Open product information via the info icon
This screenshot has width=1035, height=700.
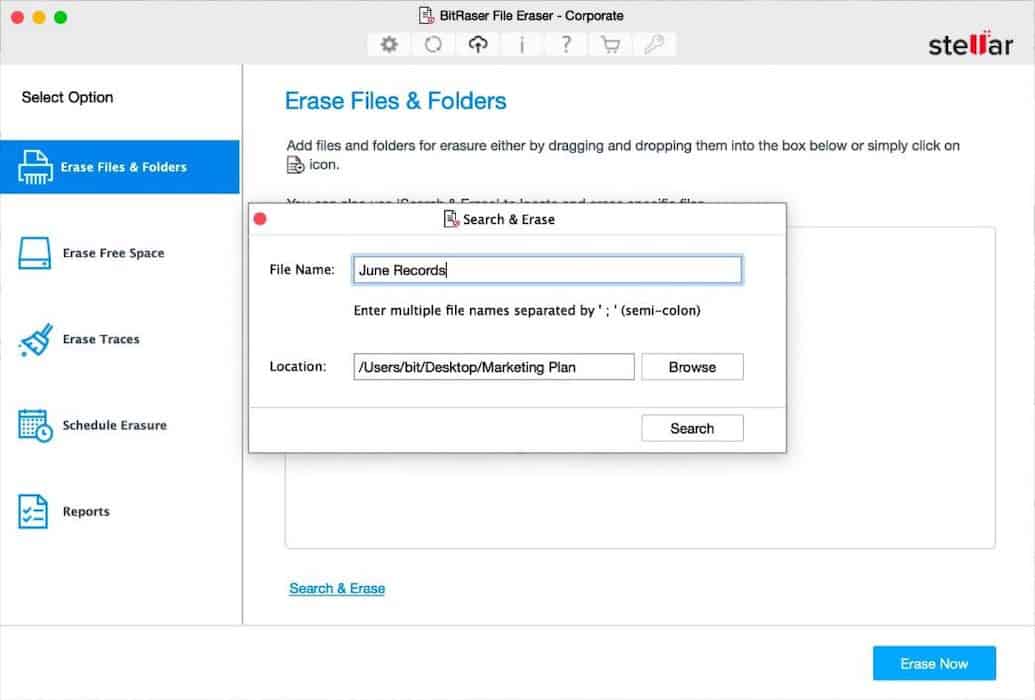522,44
